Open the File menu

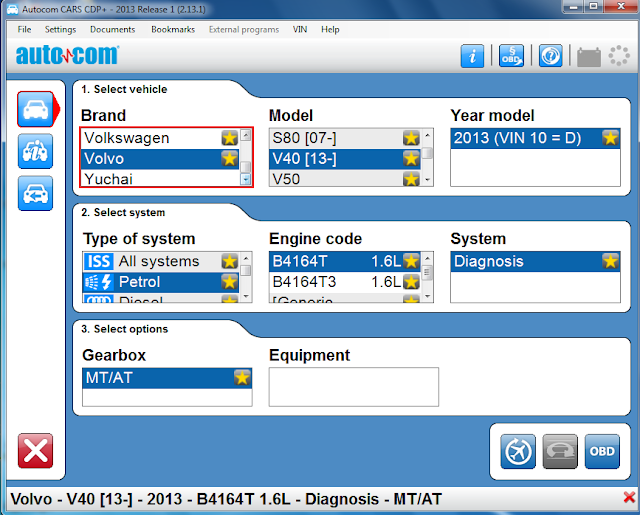click(x=24, y=29)
